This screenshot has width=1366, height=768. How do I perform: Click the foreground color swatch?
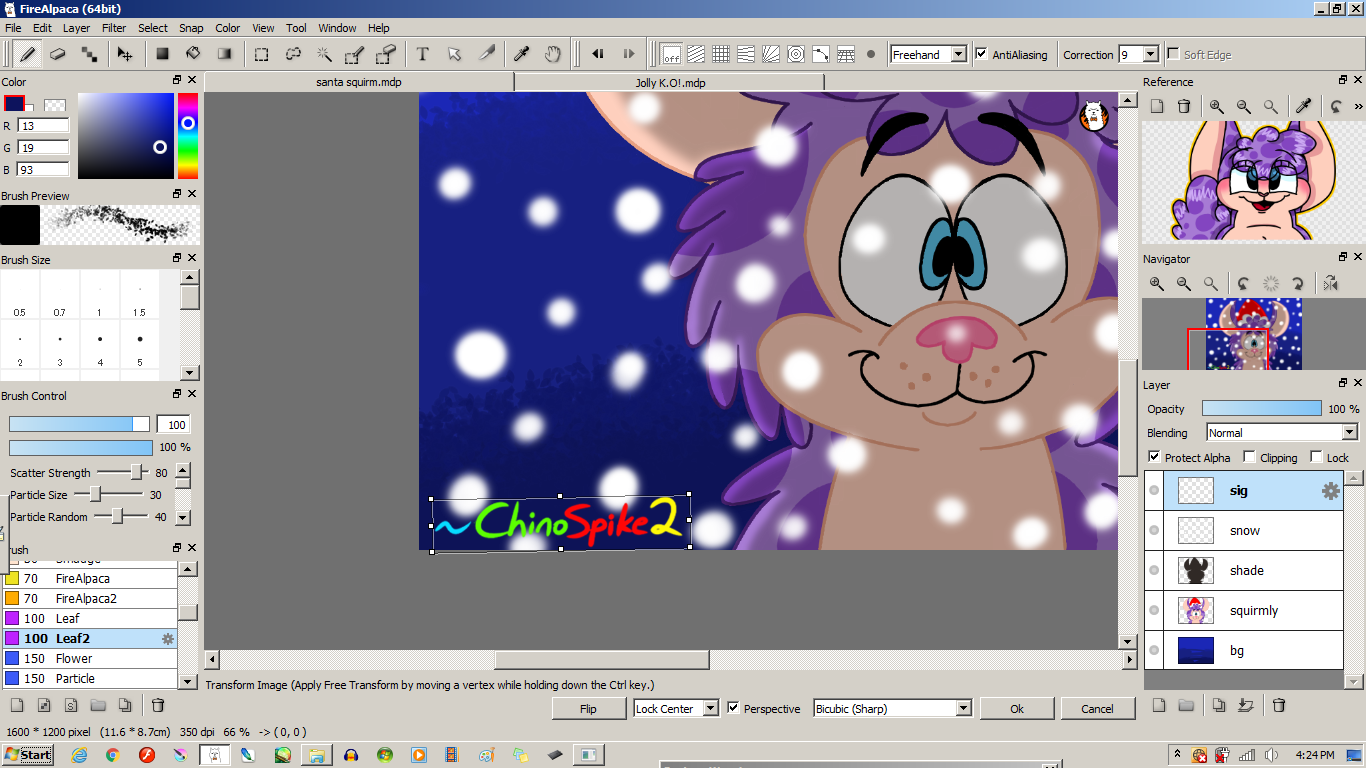pos(14,103)
